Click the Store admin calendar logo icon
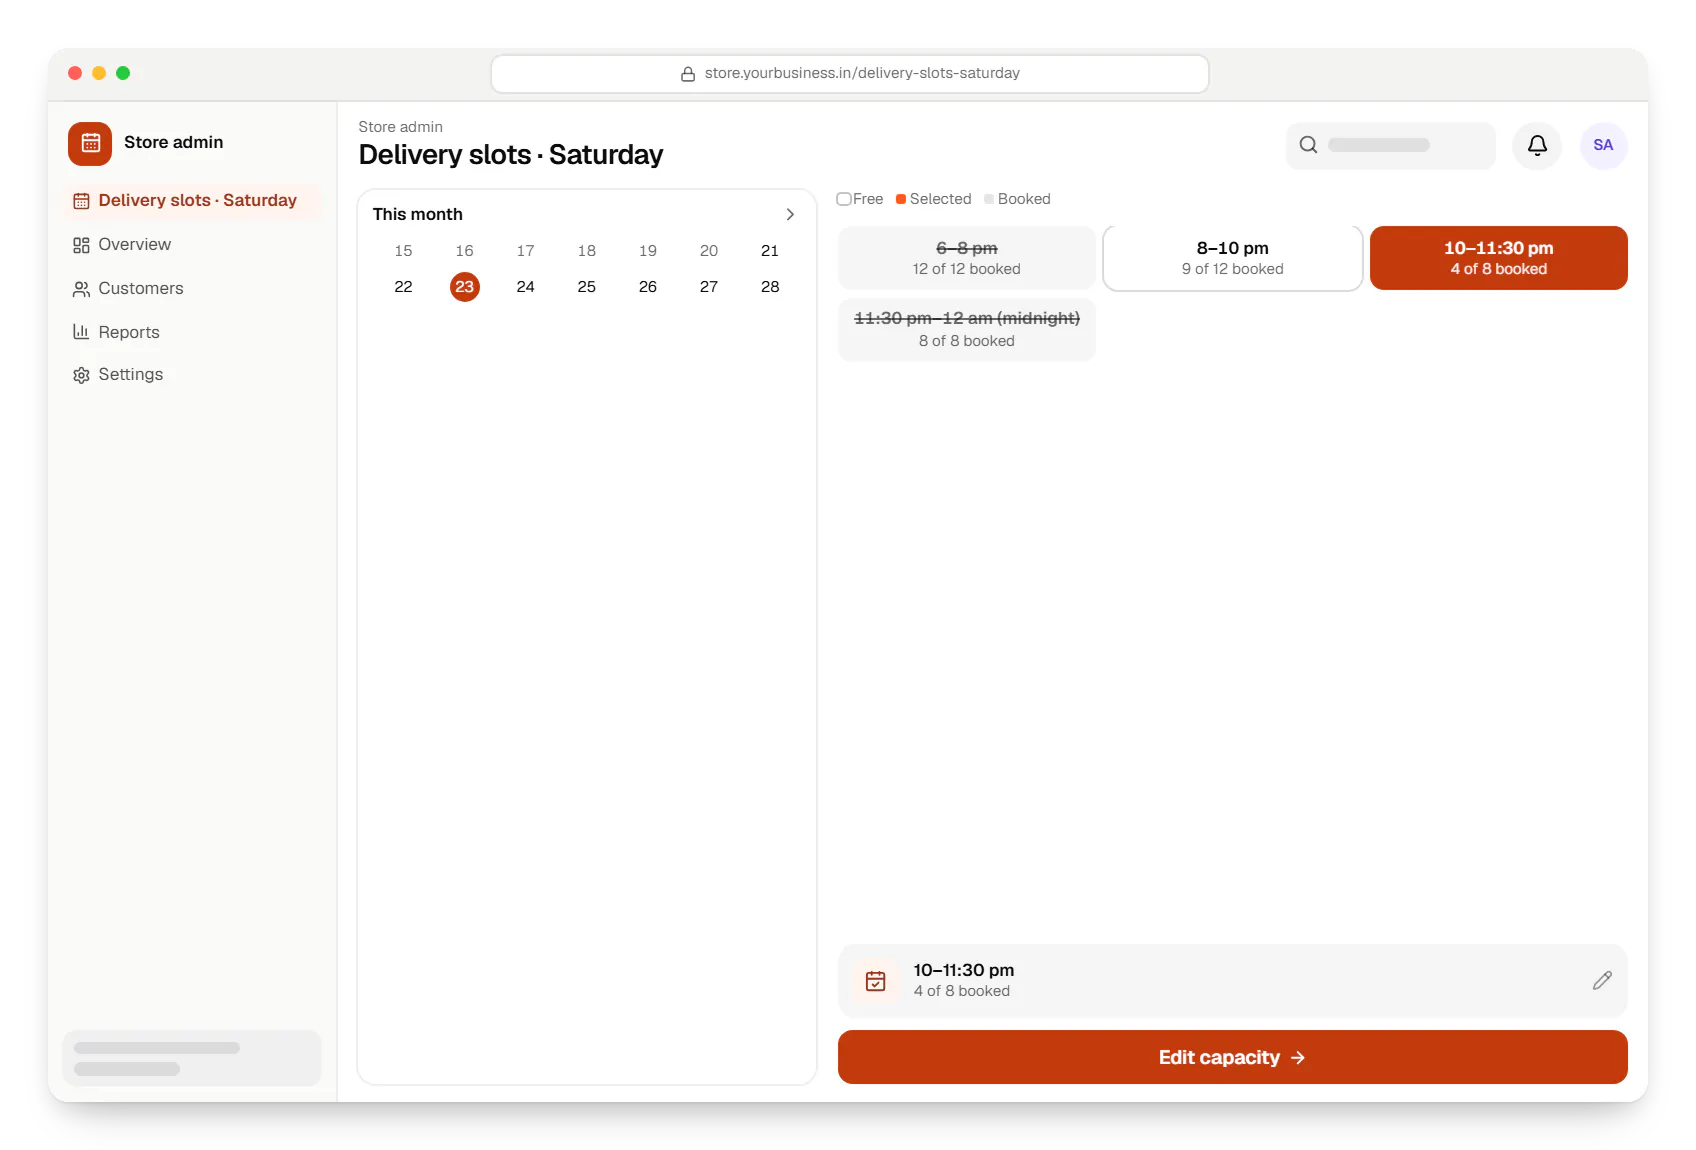This screenshot has height=1150, width=1696. [x=90, y=143]
